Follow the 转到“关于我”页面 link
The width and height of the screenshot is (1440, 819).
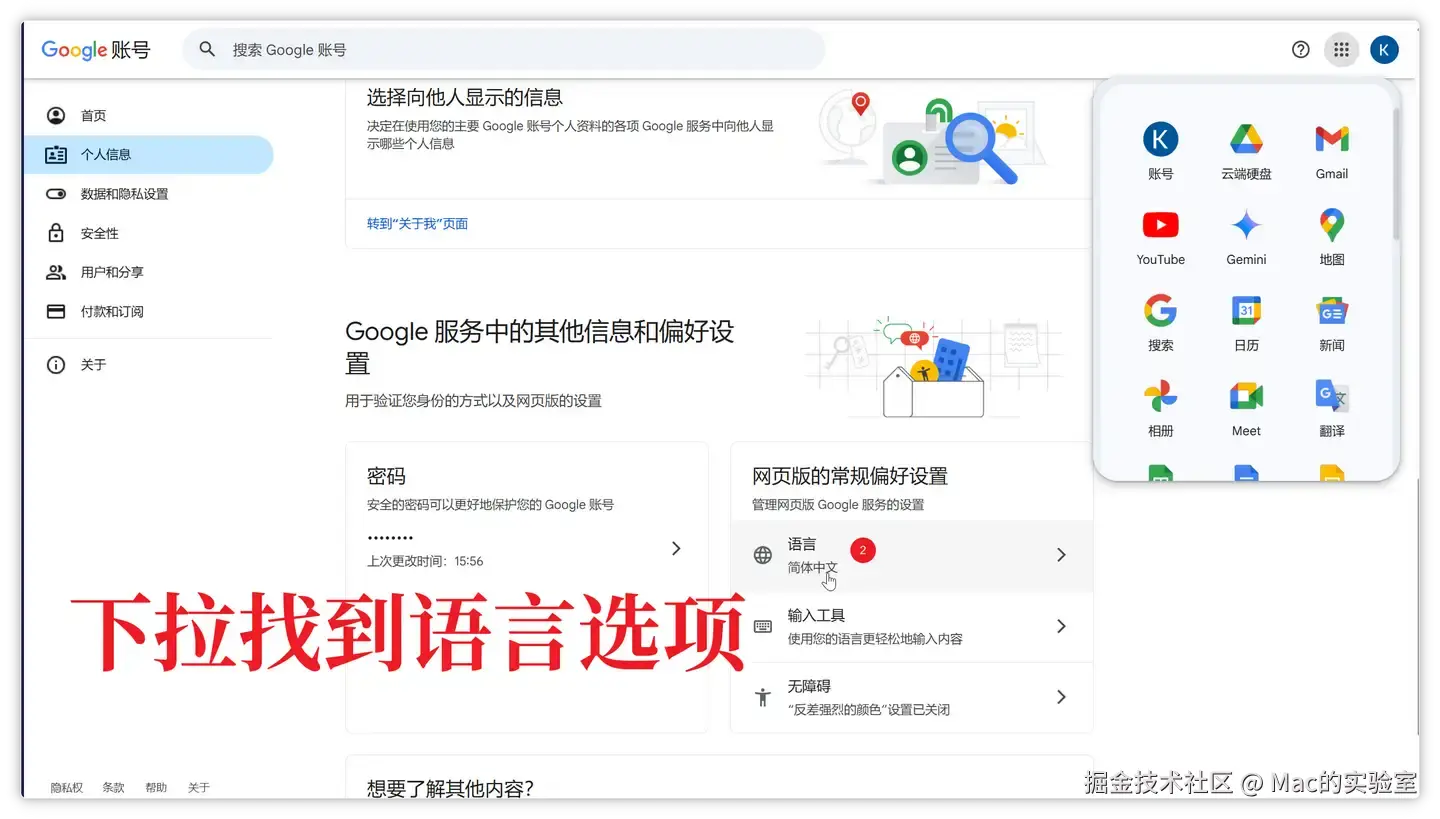pyautogui.click(x=417, y=224)
